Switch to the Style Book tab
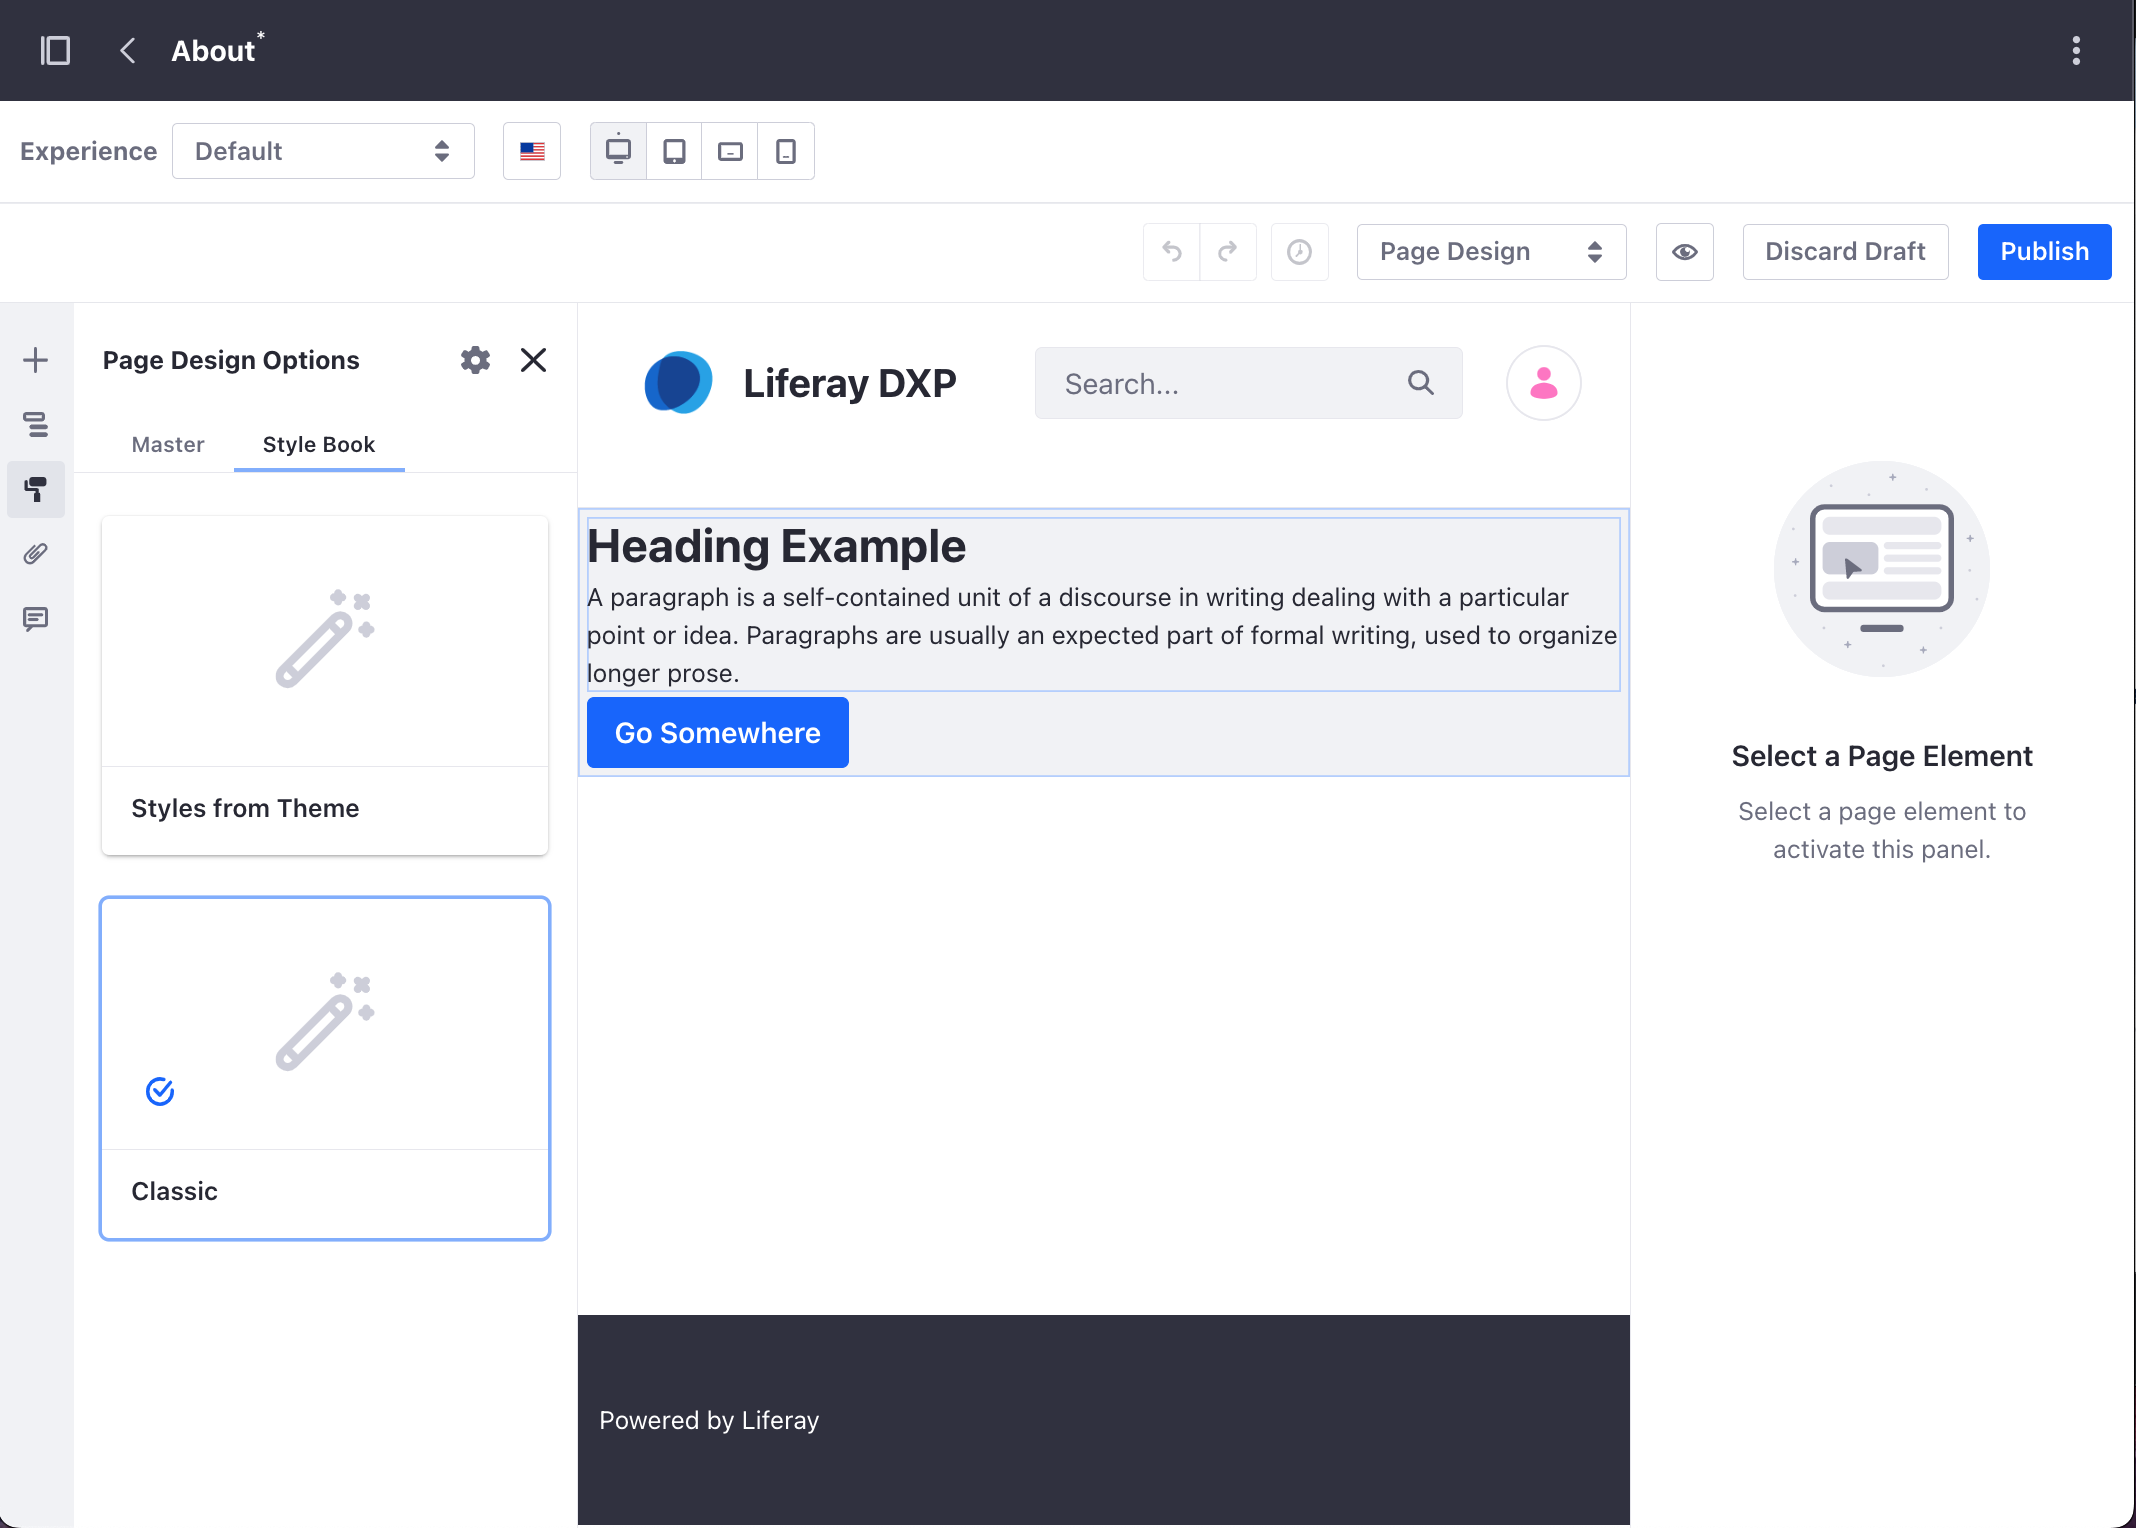2136x1528 pixels. [x=317, y=443]
